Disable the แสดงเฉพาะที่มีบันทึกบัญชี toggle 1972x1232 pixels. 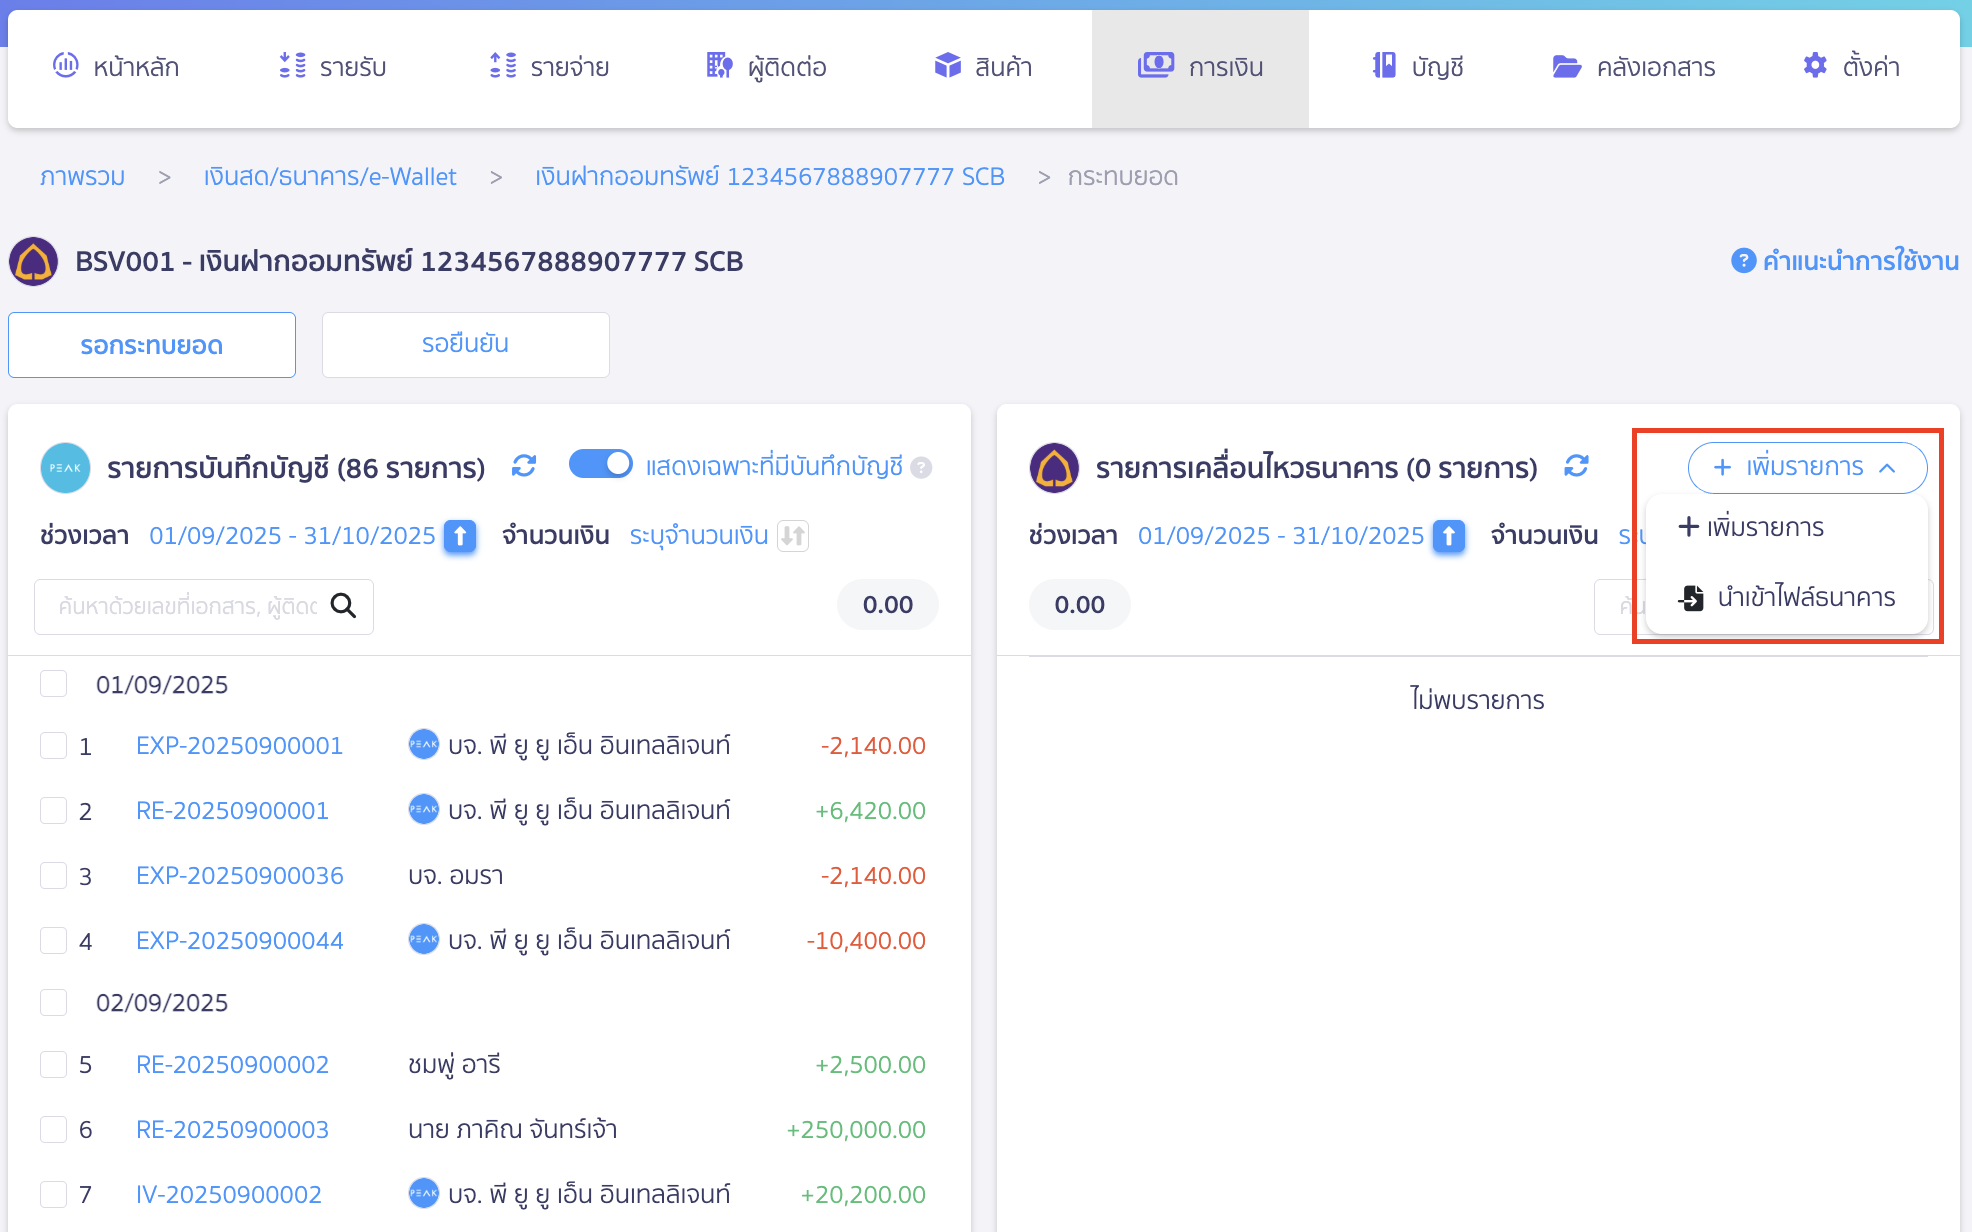point(600,464)
